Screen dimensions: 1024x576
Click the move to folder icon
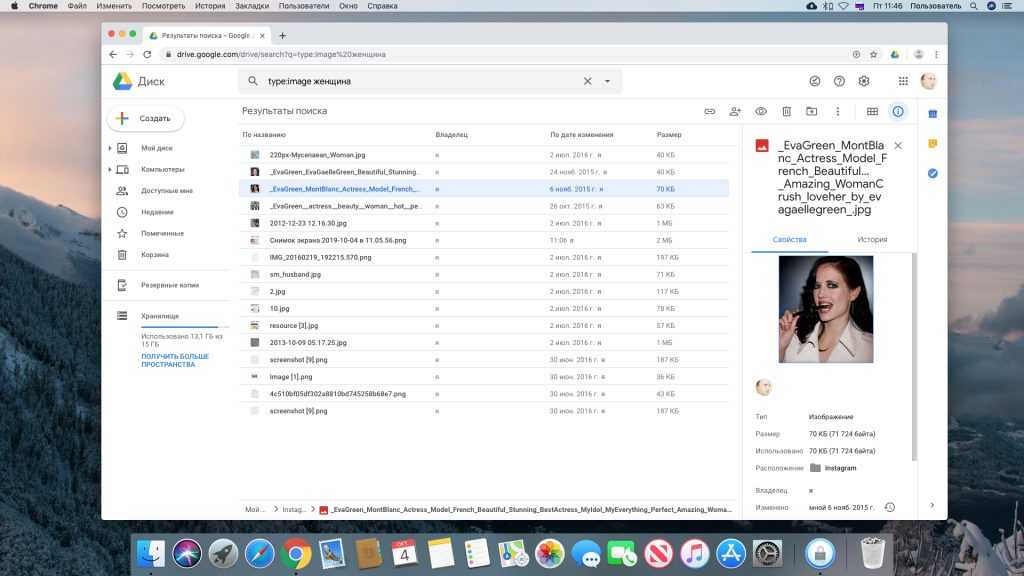(x=812, y=111)
